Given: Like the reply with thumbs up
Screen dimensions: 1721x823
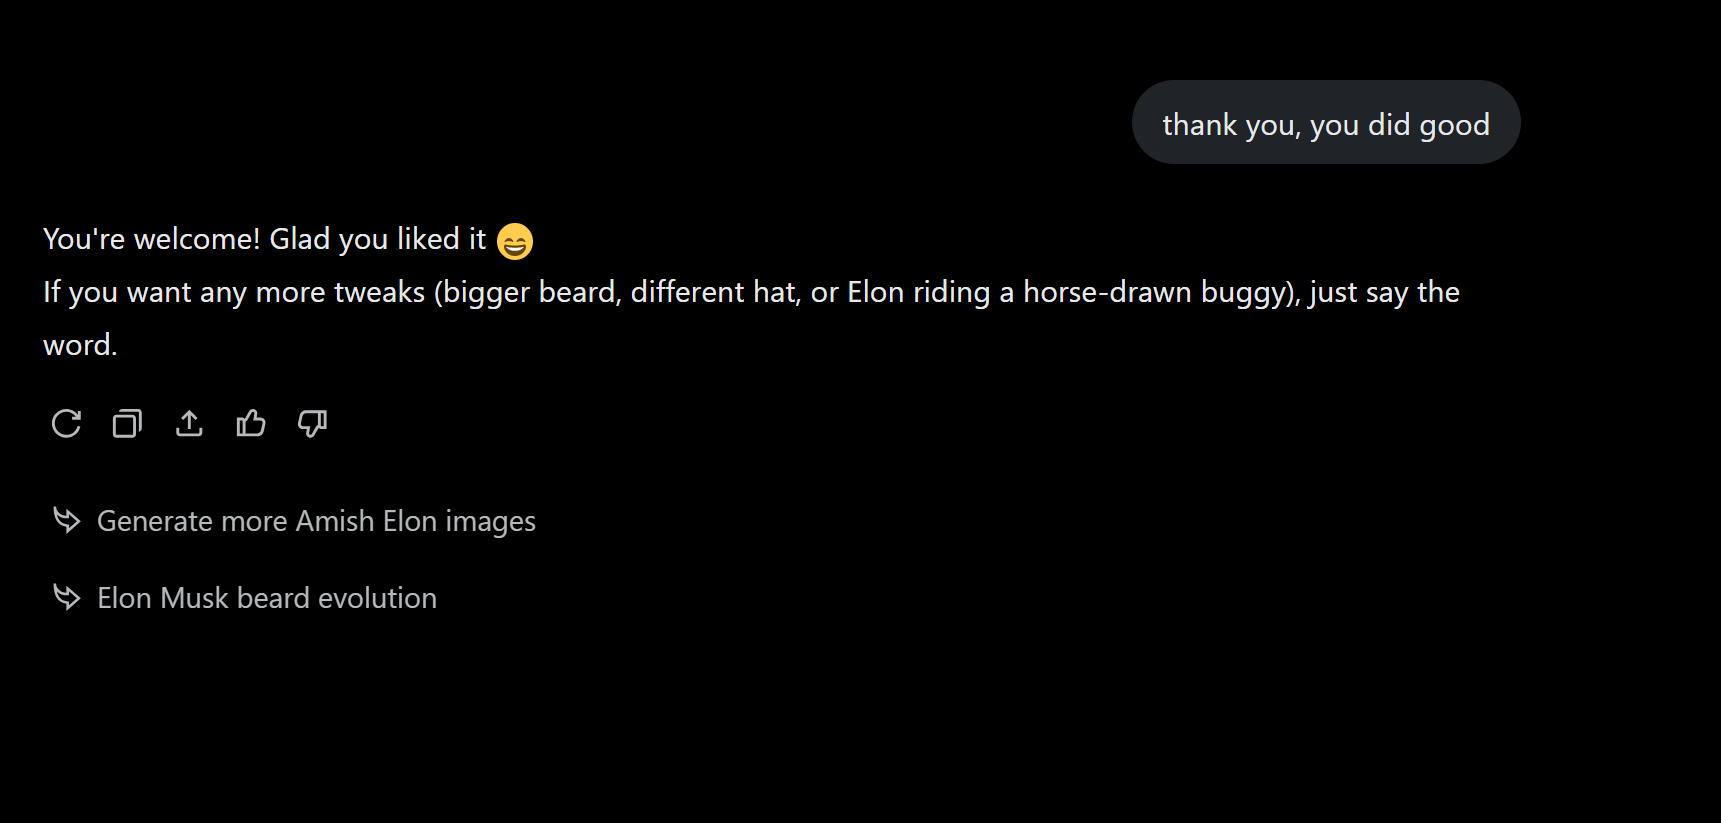Looking at the screenshot, I should (x=251, y=424).
